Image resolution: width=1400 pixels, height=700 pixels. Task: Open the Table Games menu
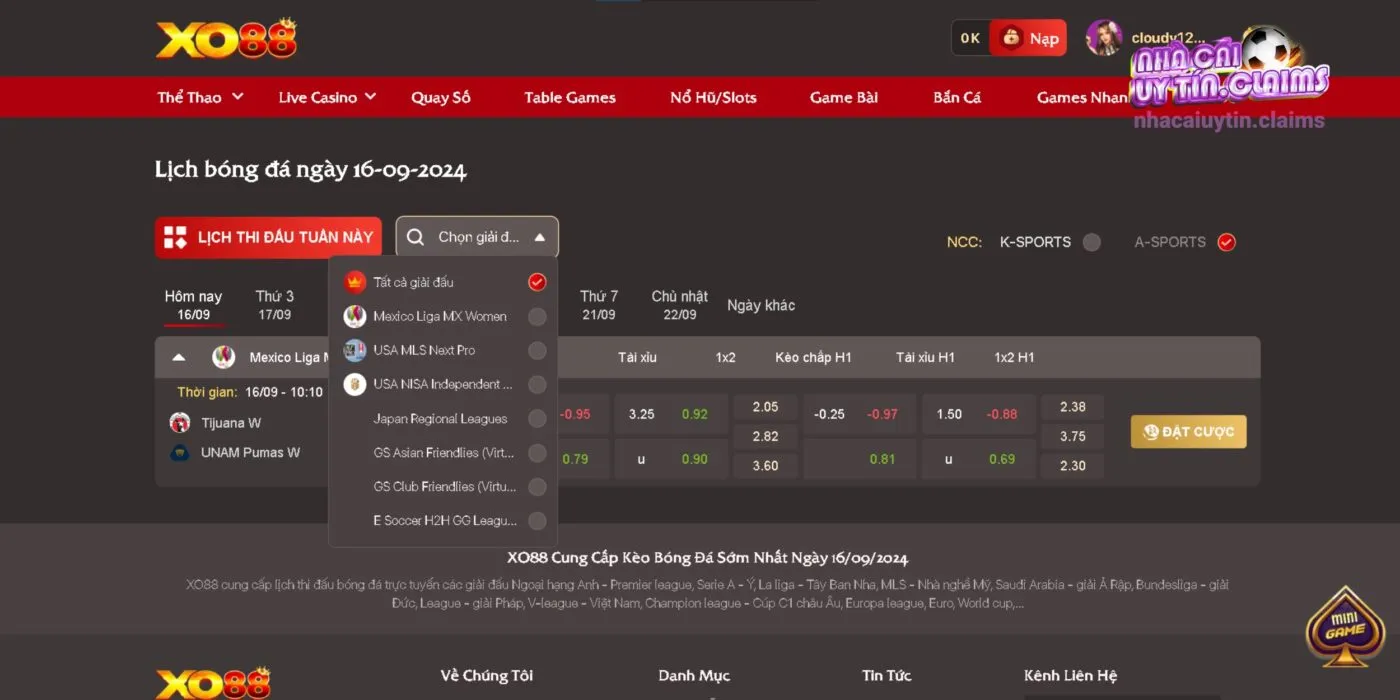pos(570,97)
